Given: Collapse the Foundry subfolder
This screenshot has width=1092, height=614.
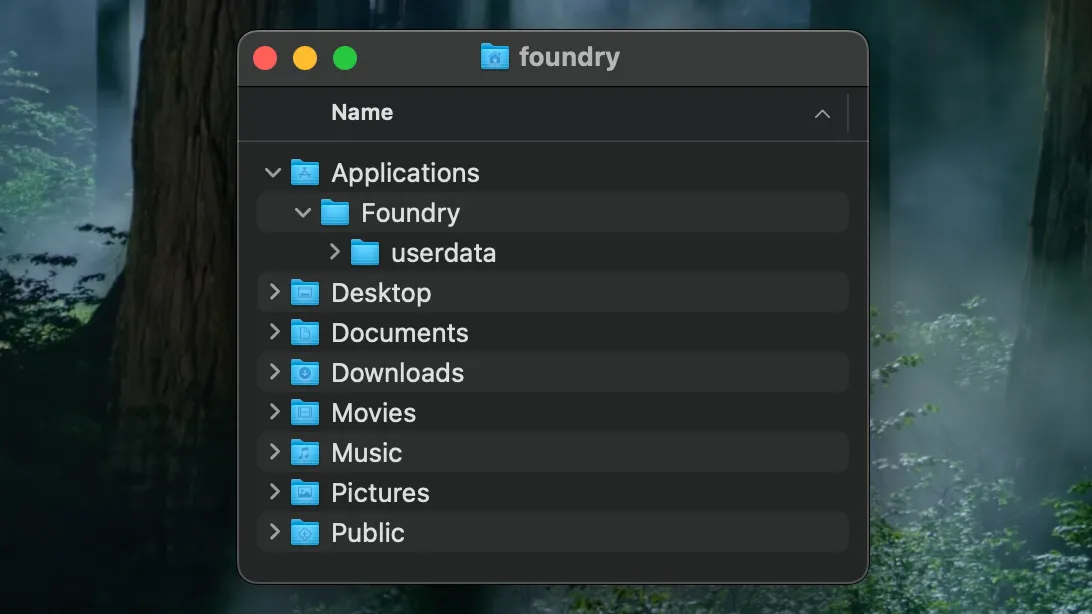Looking at the screenshot, I should click(x=303, y=212).
